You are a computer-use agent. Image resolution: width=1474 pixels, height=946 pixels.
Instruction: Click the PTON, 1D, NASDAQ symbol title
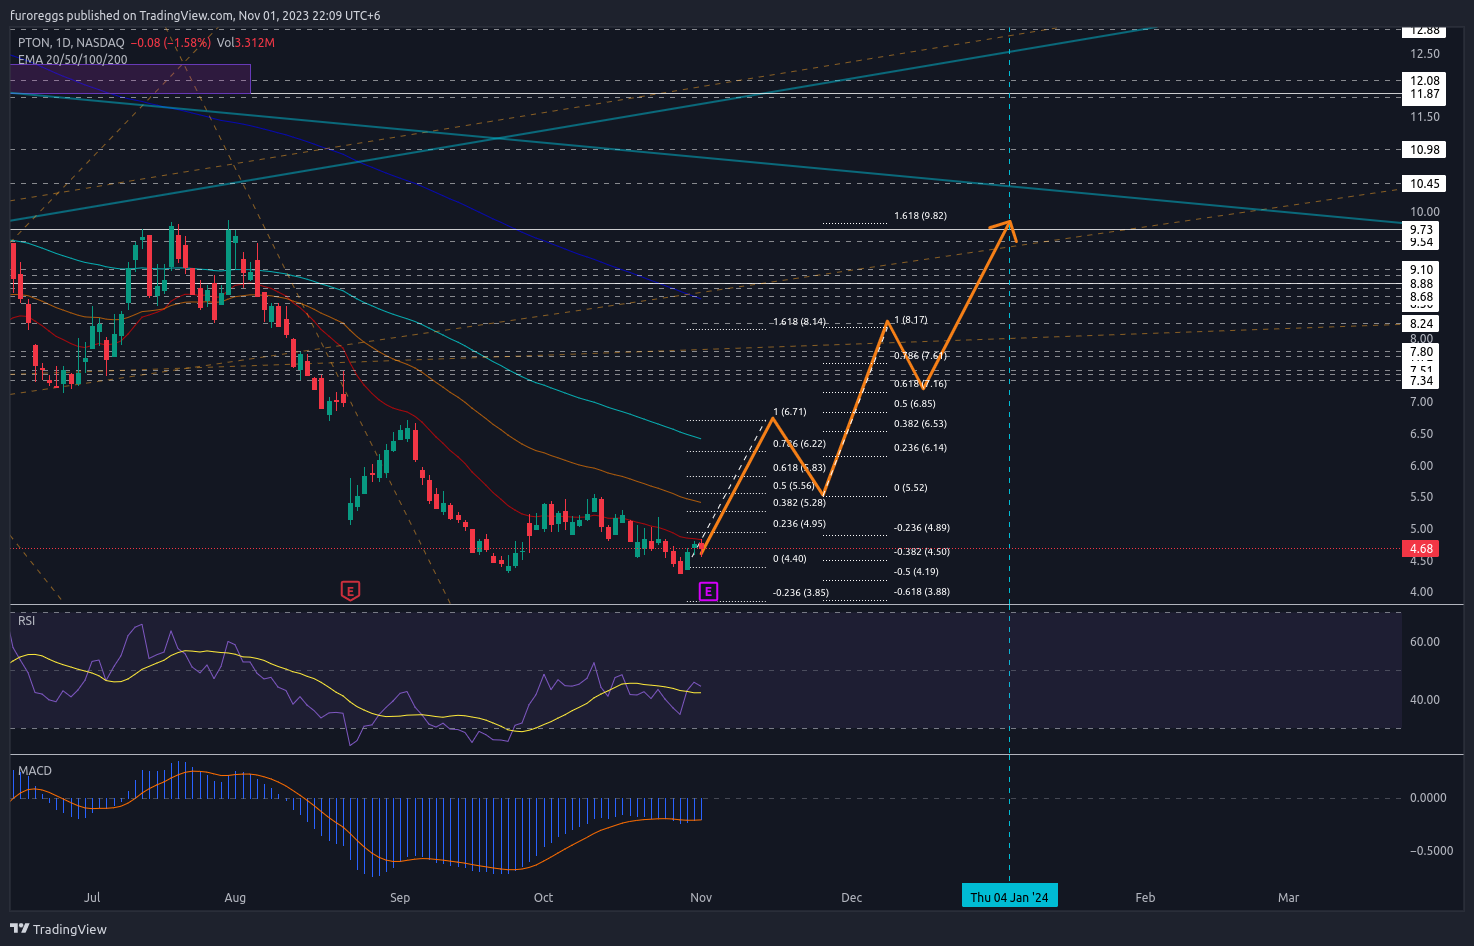pyautogui.click(x=71, y=43)
